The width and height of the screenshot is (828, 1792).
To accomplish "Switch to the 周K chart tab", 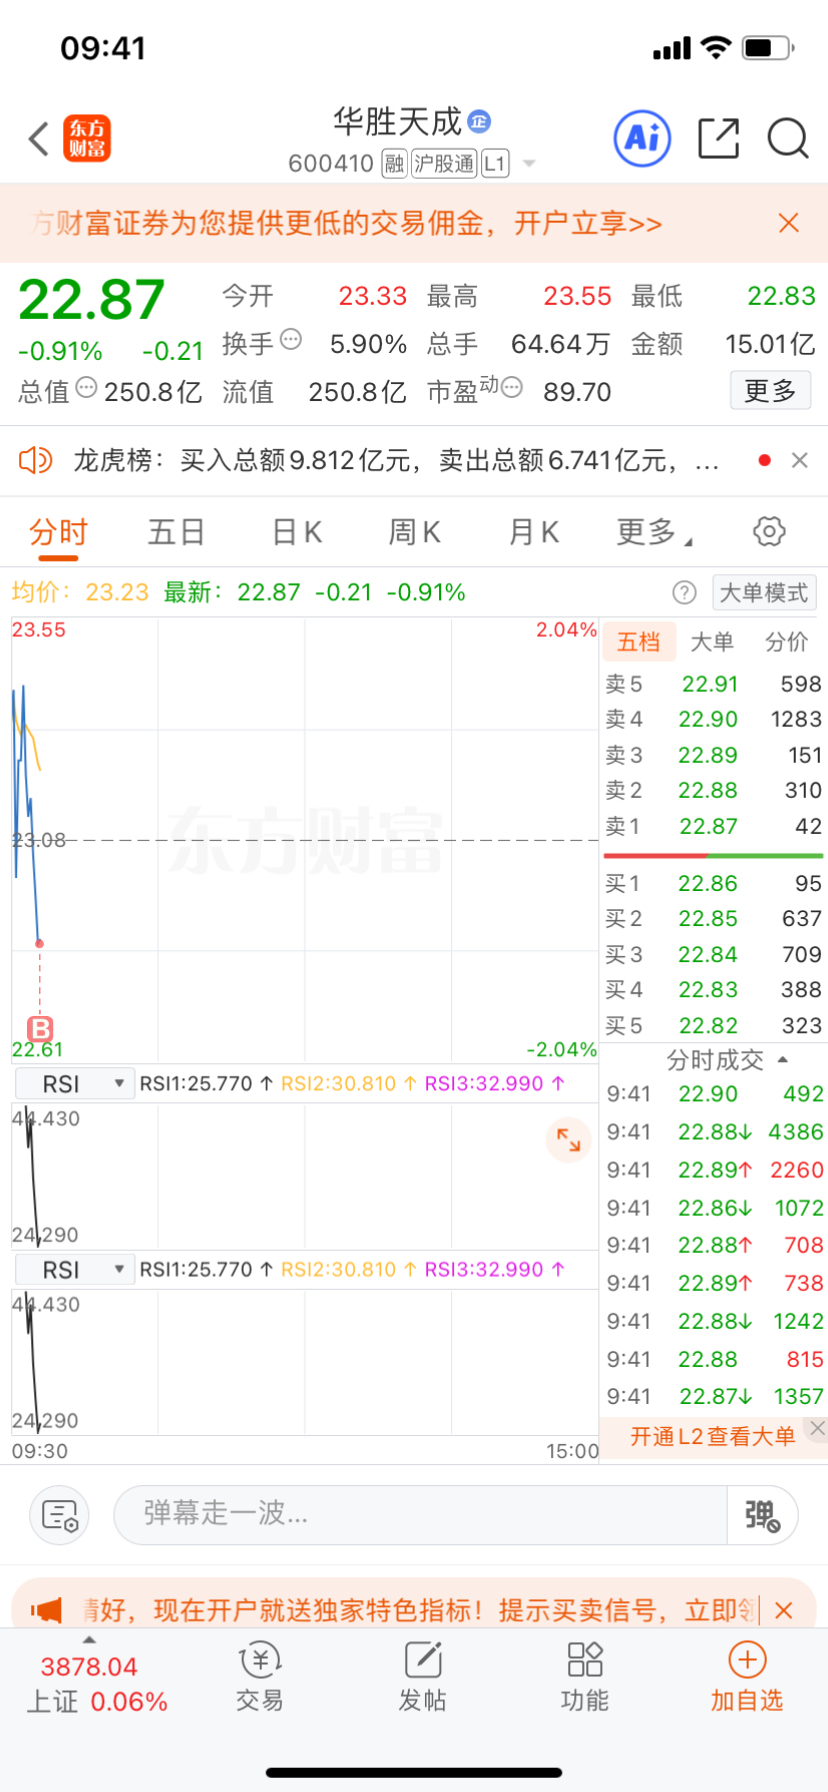I will [x=414, y=532].
